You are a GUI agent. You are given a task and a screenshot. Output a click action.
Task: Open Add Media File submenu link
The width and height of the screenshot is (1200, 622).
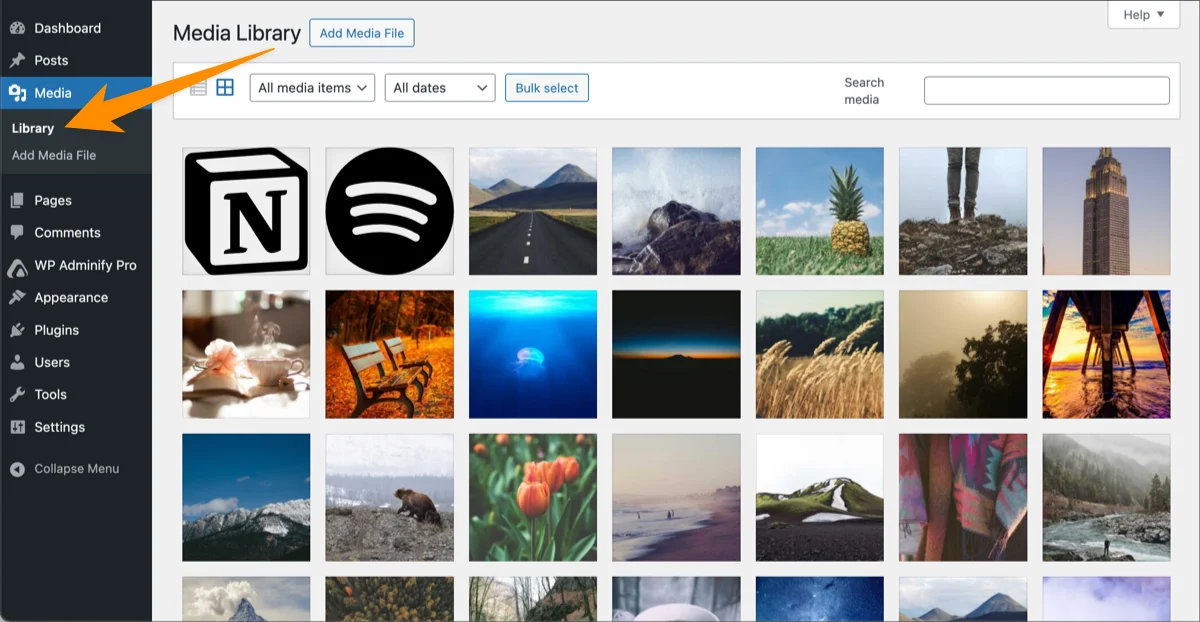pos(54,155)
